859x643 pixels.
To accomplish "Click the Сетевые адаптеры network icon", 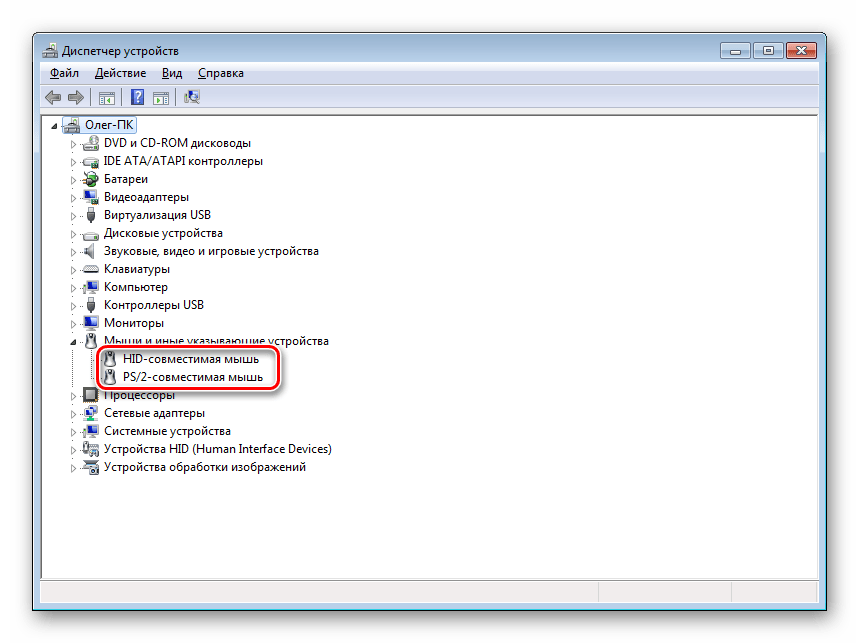I will pos(90,413).
